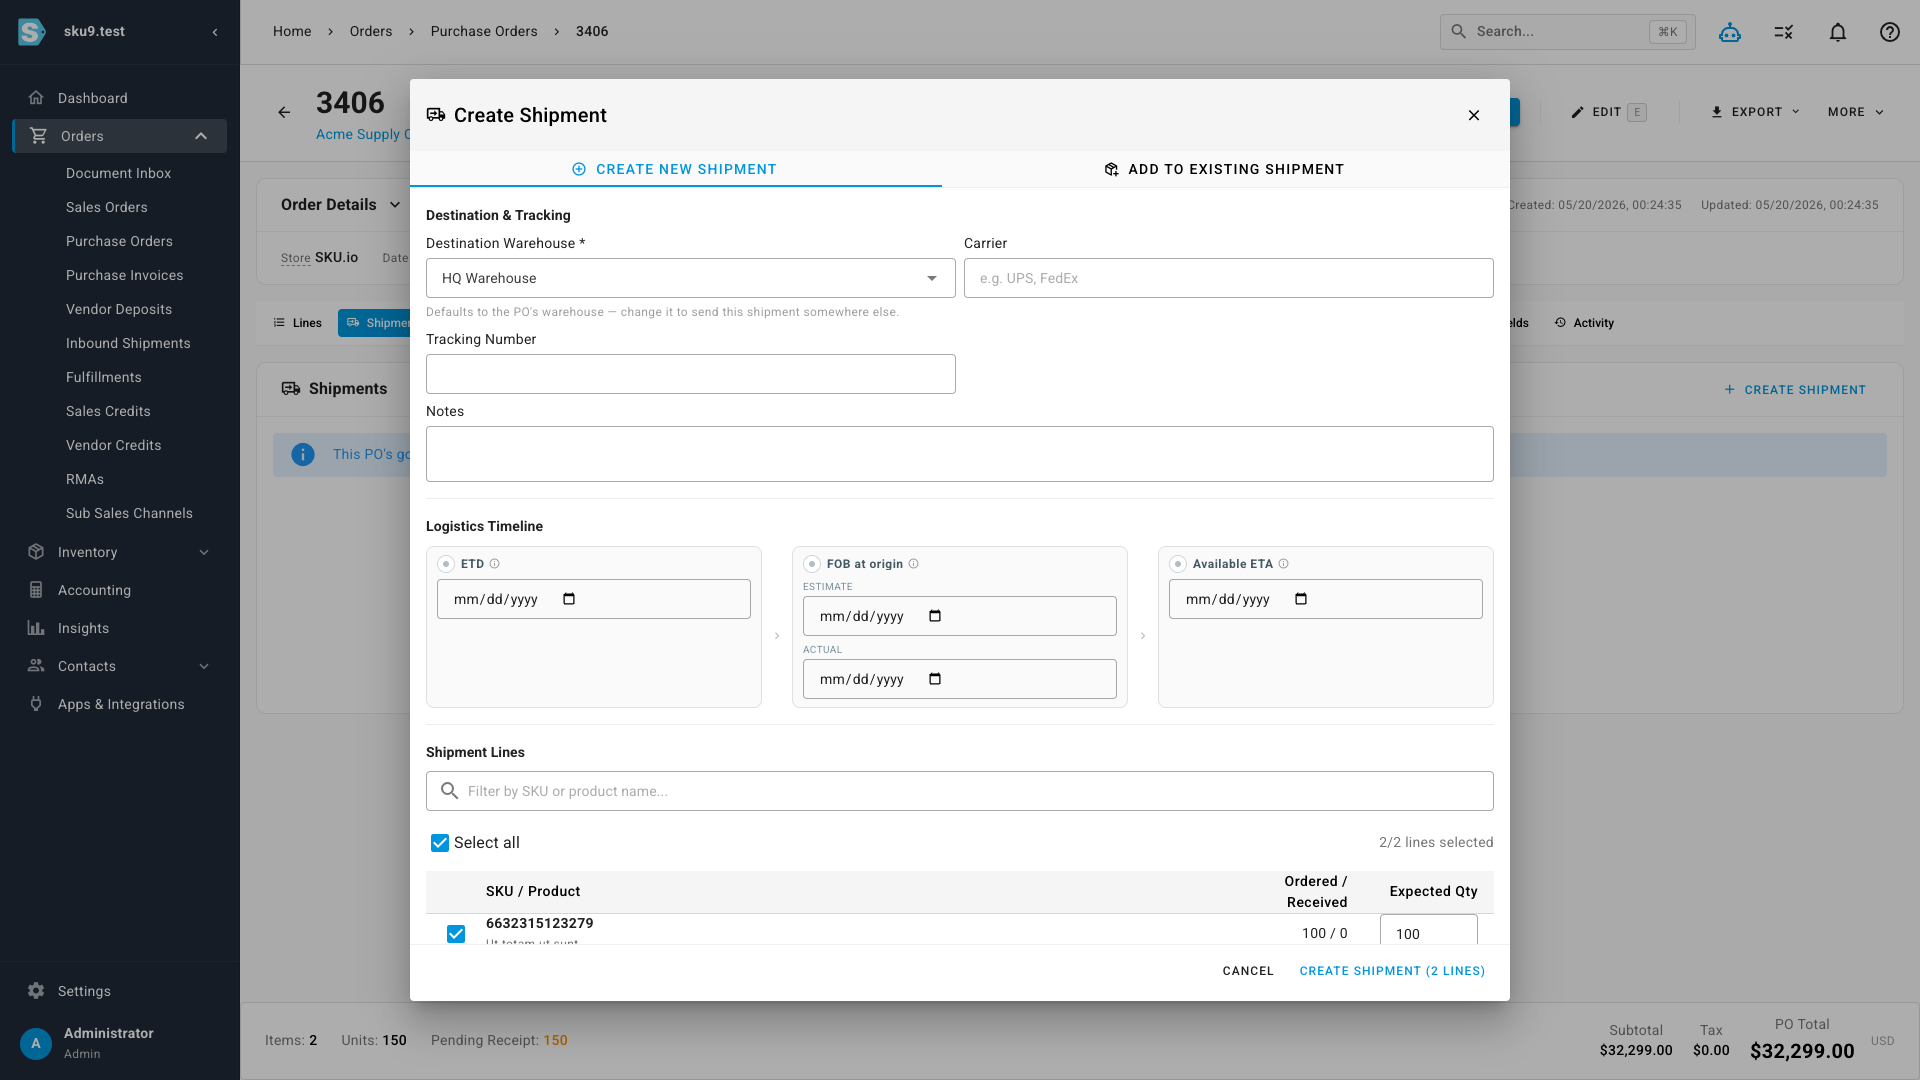Go to Home breadcrumb
The width and height of the screenshot is (1920, 1080).
(x=292, y=32)
